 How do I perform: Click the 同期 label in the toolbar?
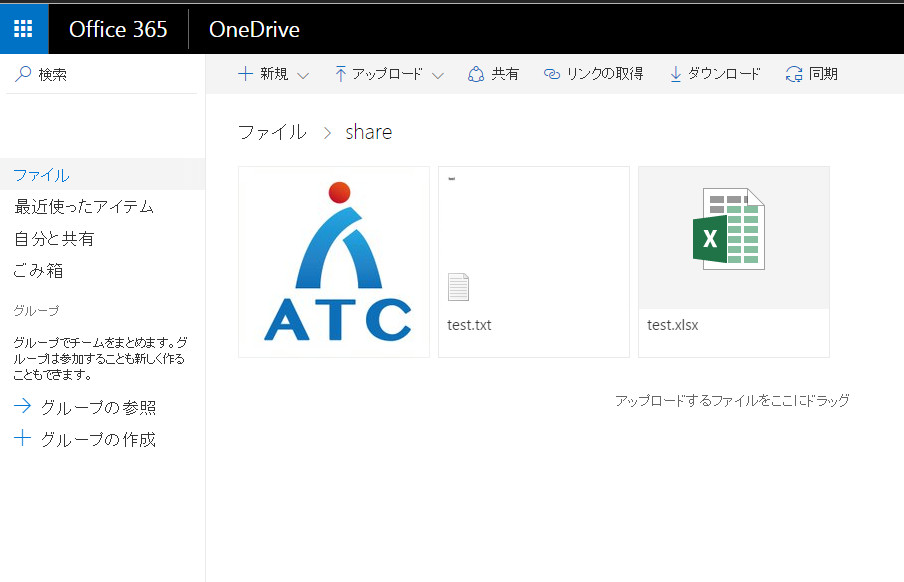coord(823,74)
